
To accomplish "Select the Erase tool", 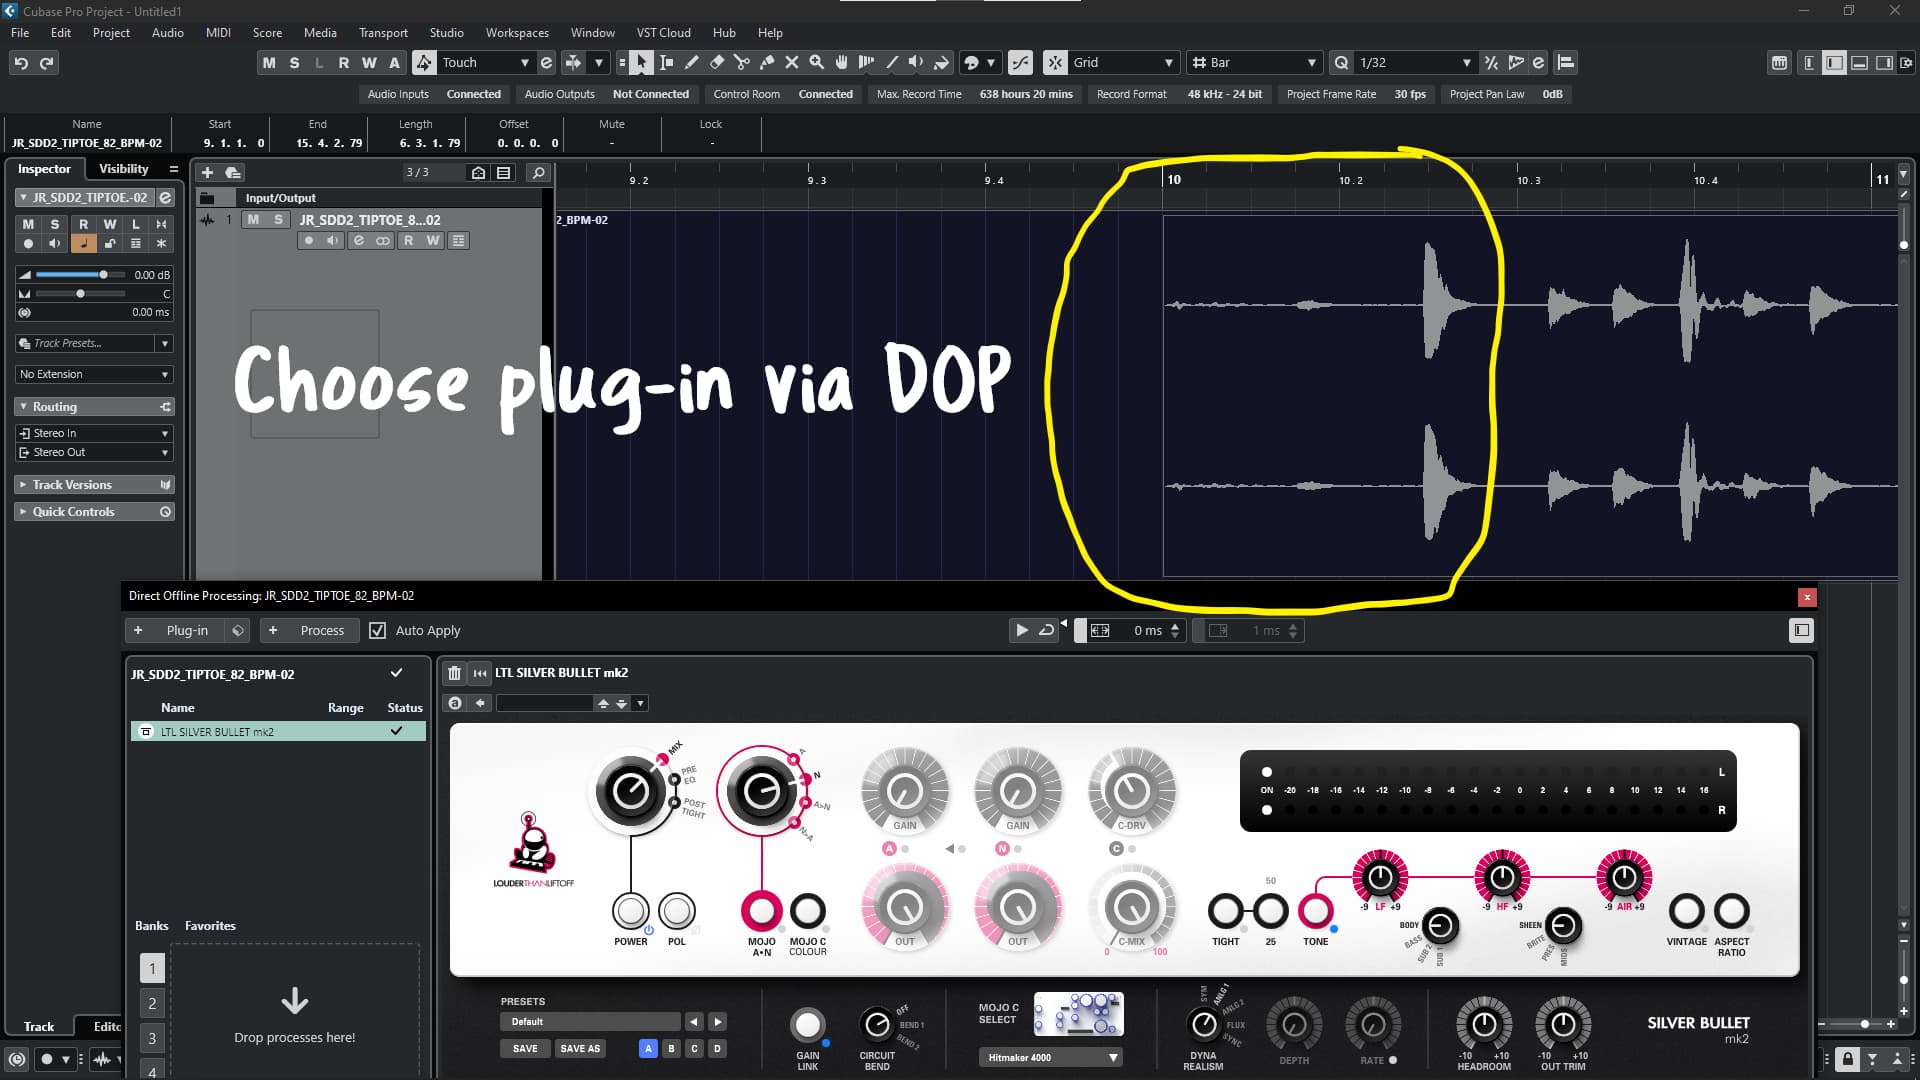I will tap(717, 62).
